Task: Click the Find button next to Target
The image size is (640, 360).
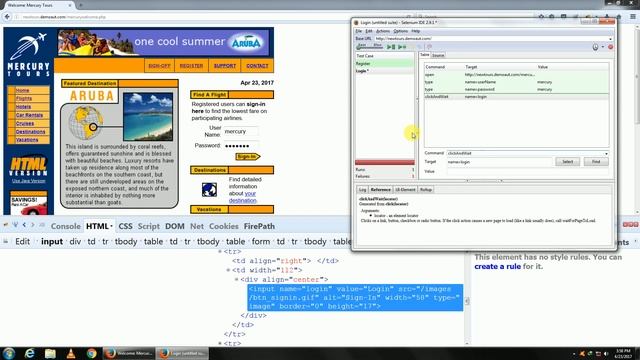Action: pyautogui.click(x=596, y=162)
